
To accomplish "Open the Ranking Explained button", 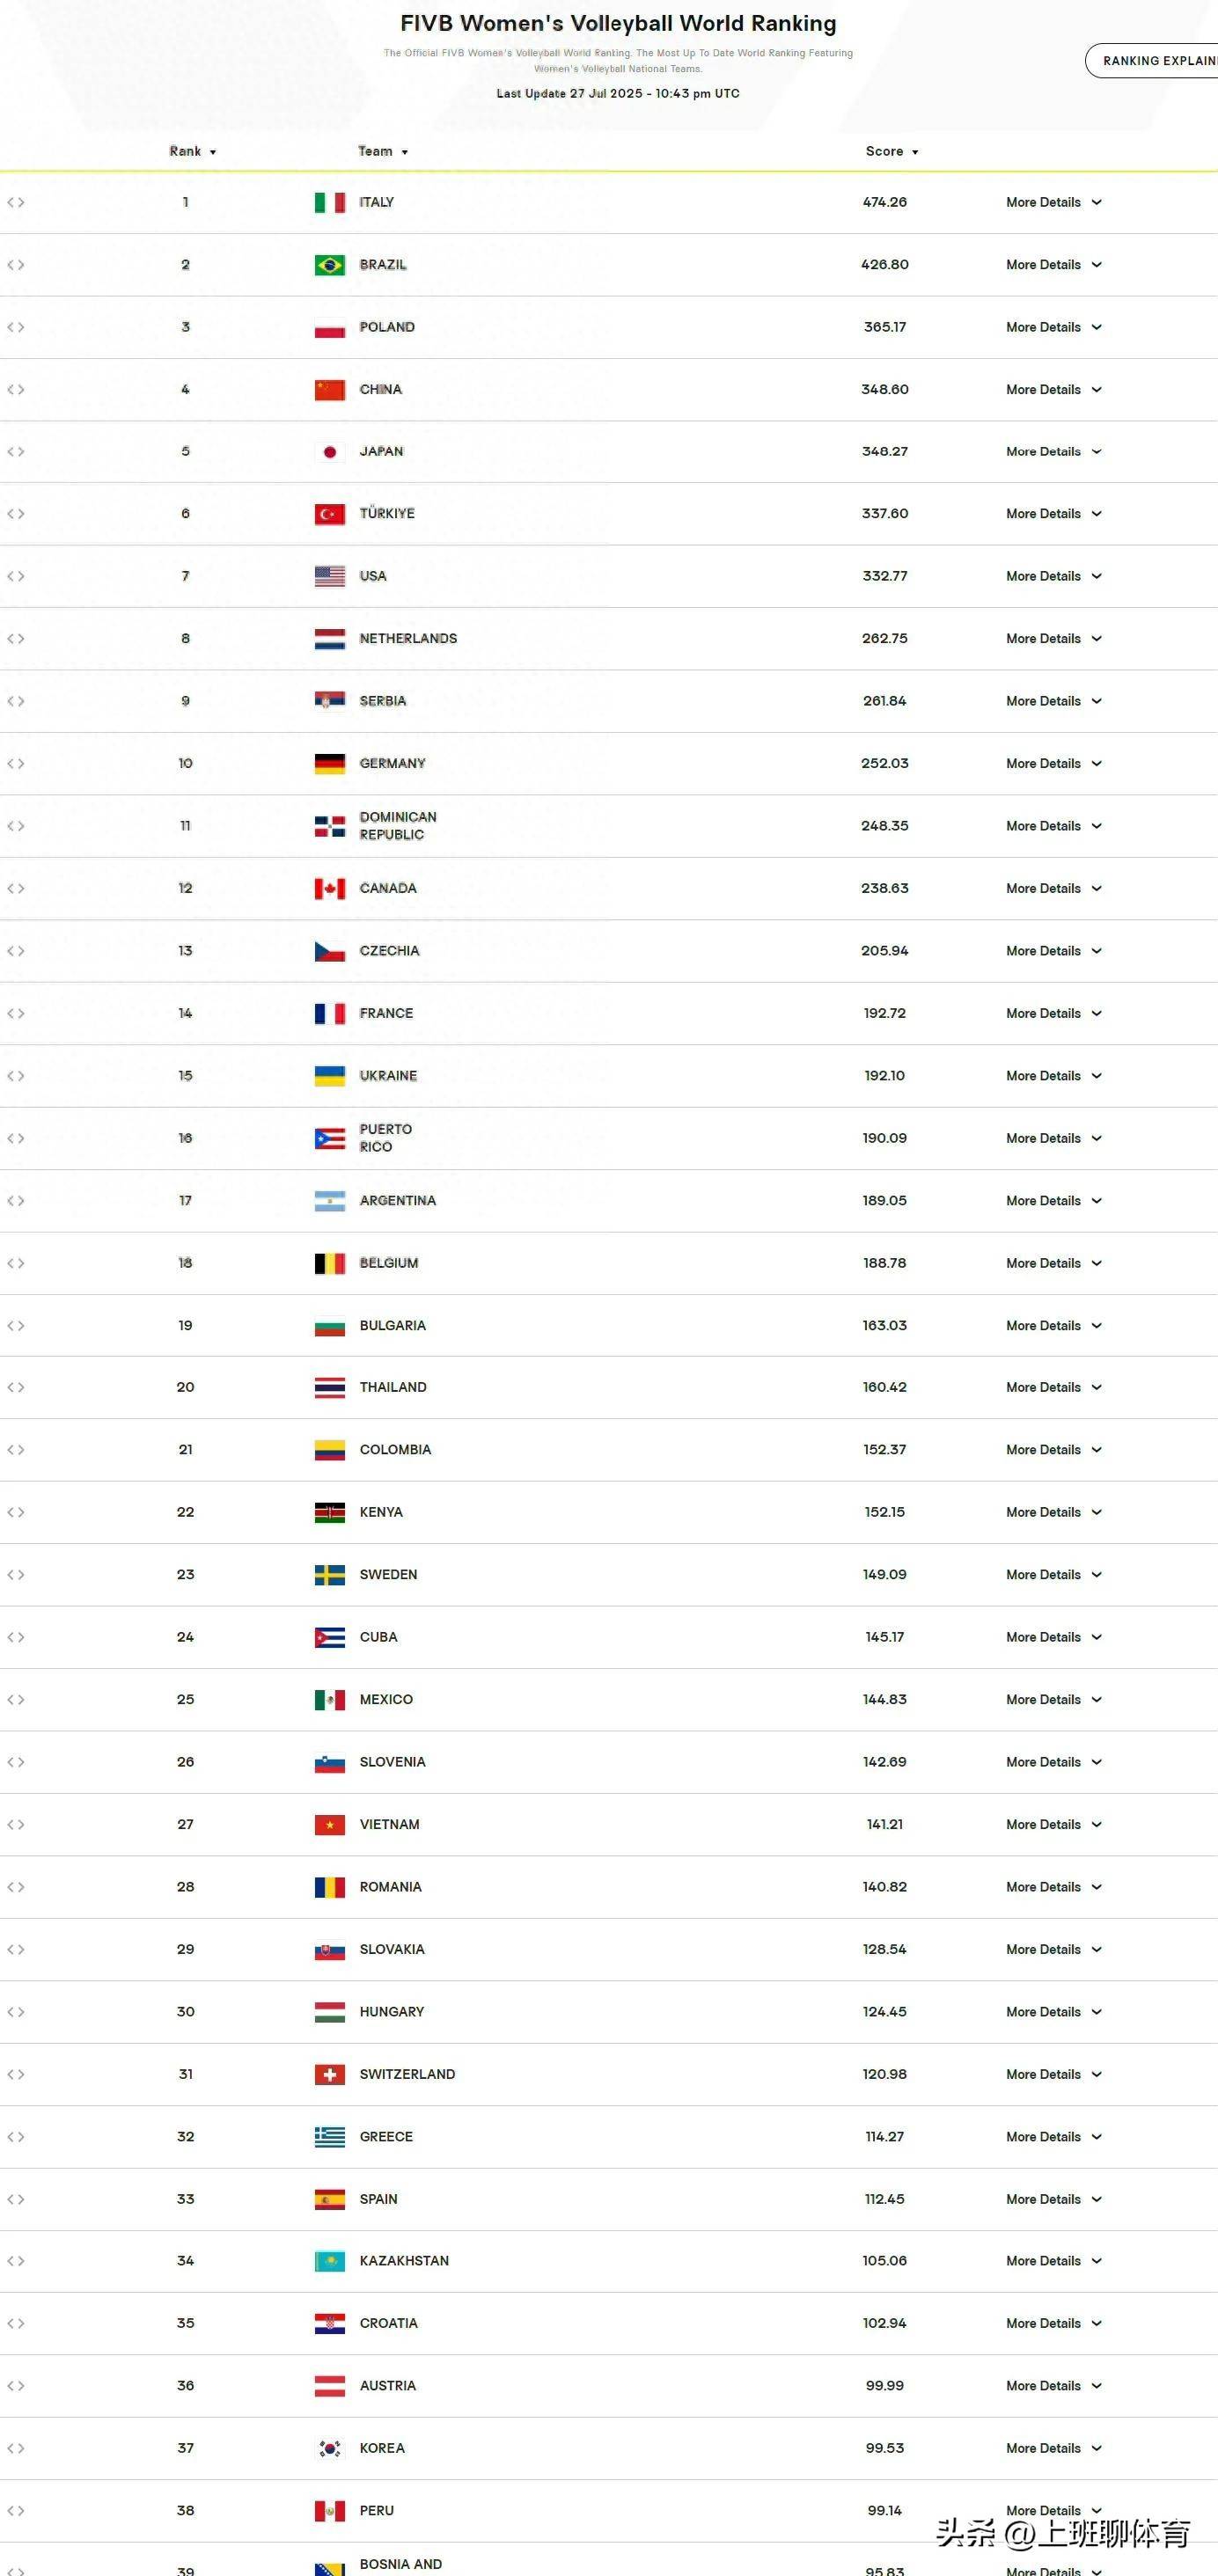I will [x=1152, y=61].
